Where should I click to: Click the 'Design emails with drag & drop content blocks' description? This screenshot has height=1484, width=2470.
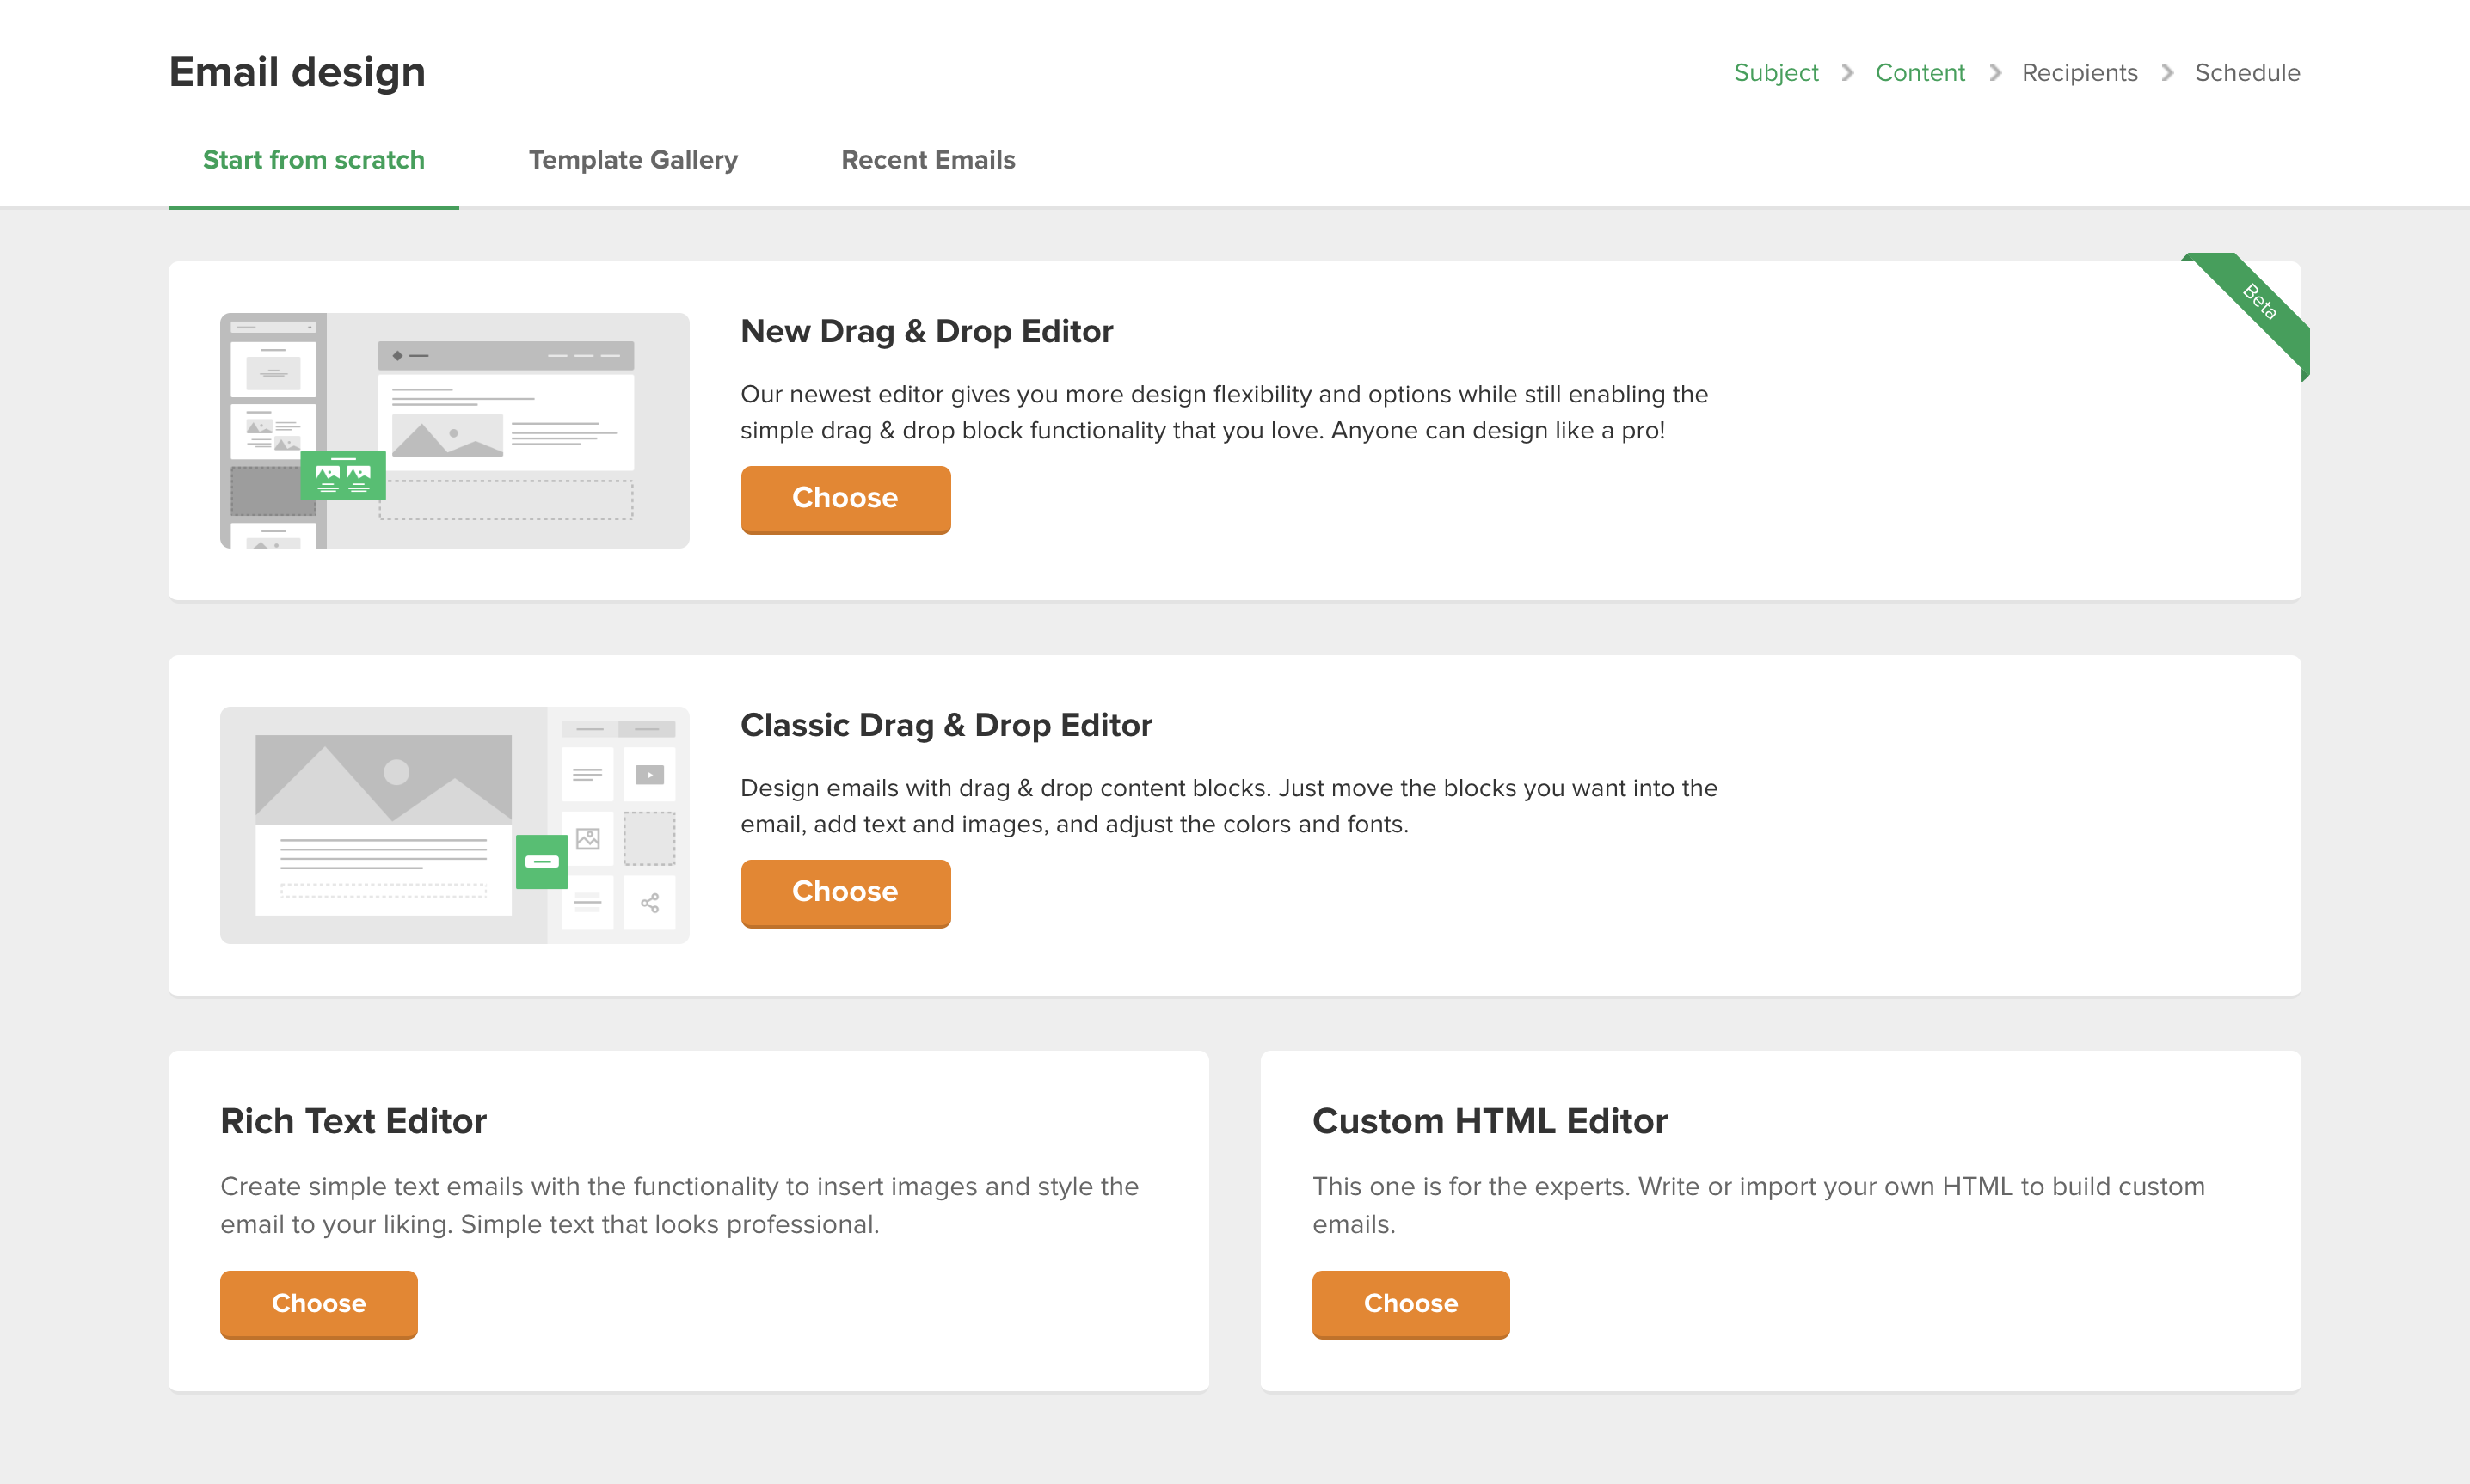(x=1229, y=806)
